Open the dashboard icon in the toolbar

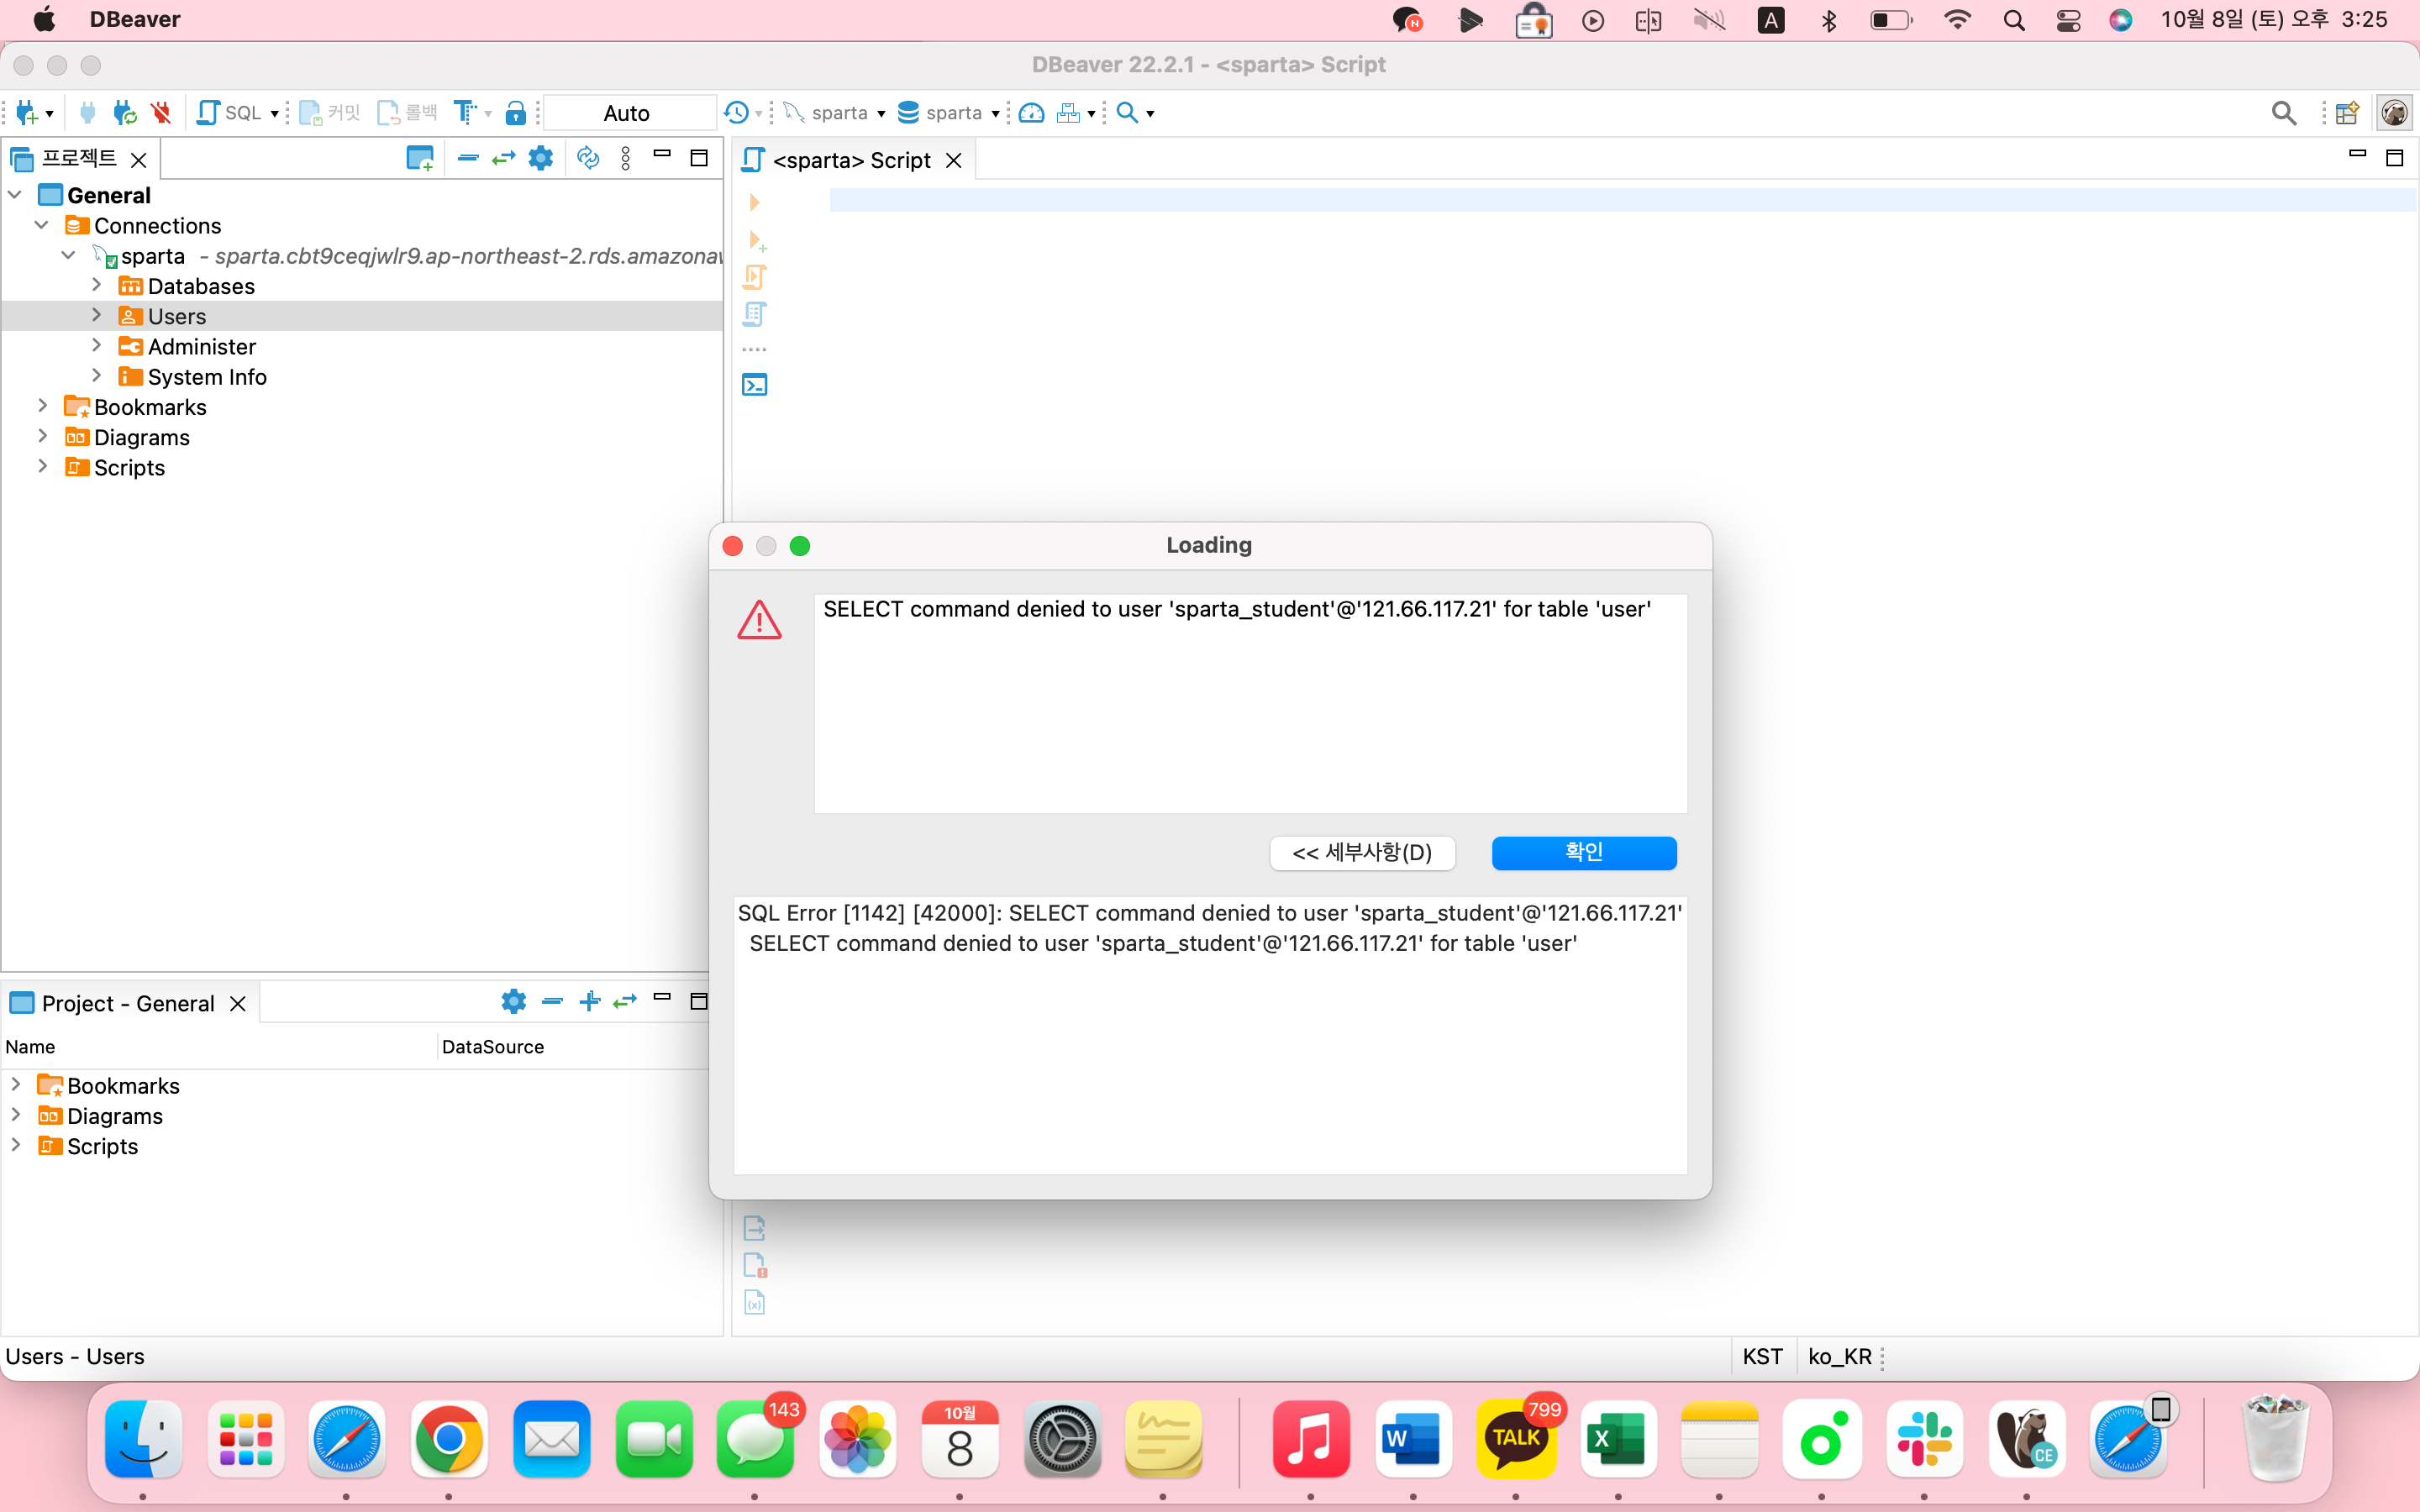click(x=1031, y=113)
